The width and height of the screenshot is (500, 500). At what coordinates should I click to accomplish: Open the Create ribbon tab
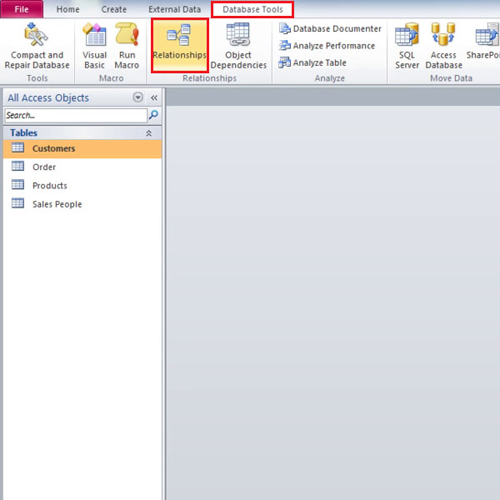114,9
